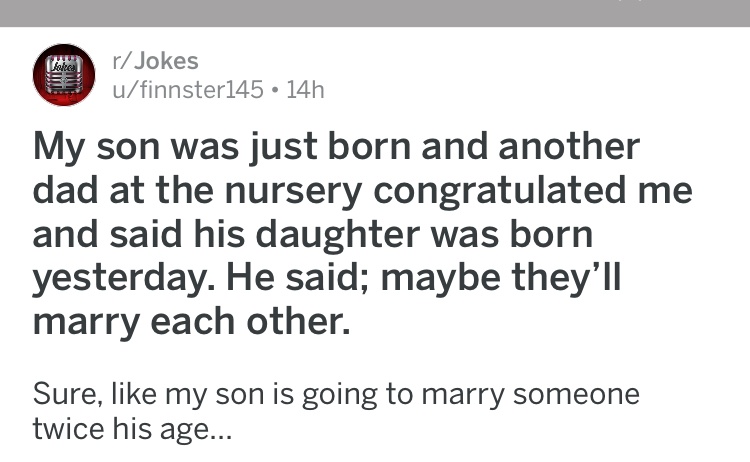
Task: Open the post title beginning 'My son was'
Action: point(362,233)
